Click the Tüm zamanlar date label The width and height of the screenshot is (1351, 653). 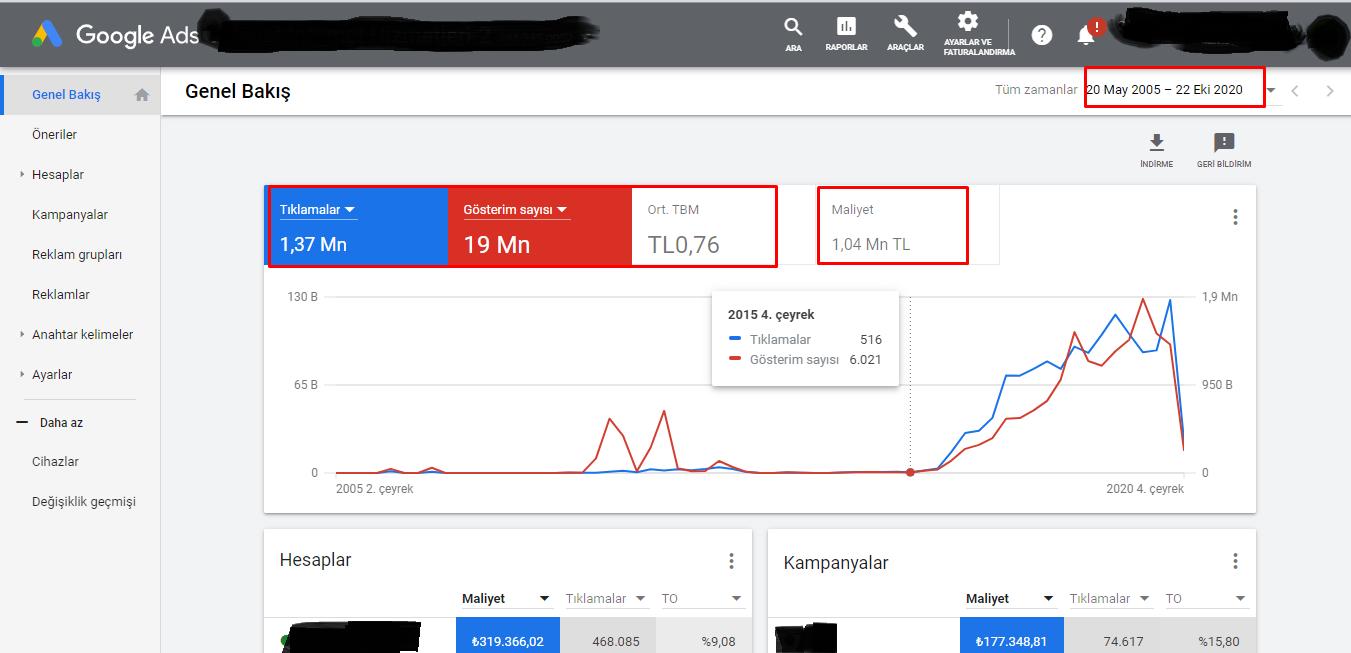click(x=1036, y=90)
